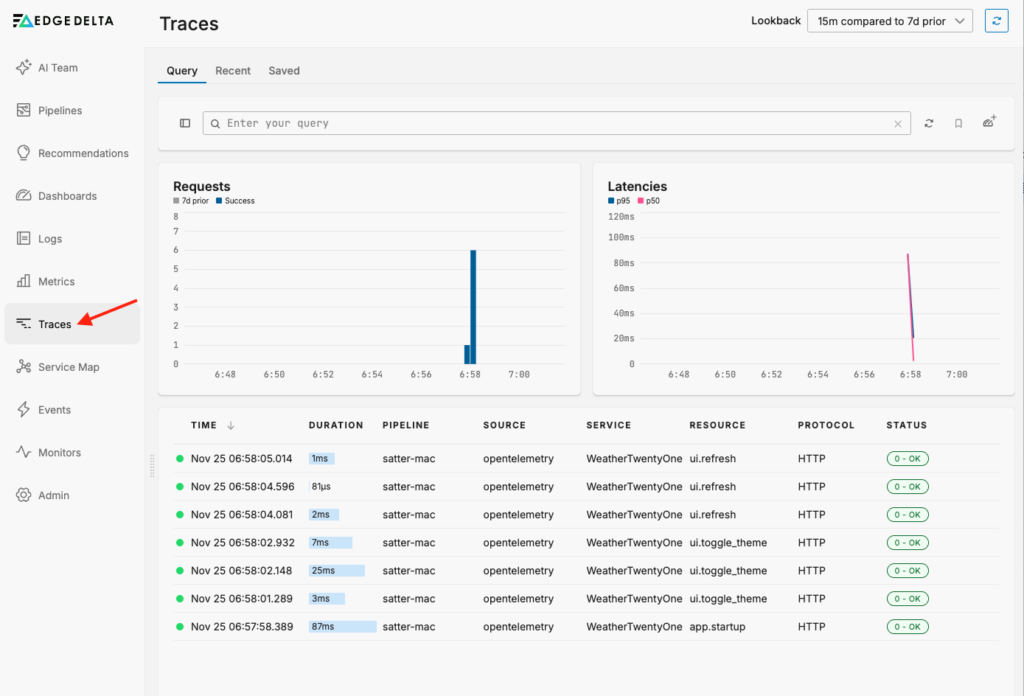Sort traces by the TIME column
Image resolution: width=1024 pixels, height=696 pixels.
point(204,425)
